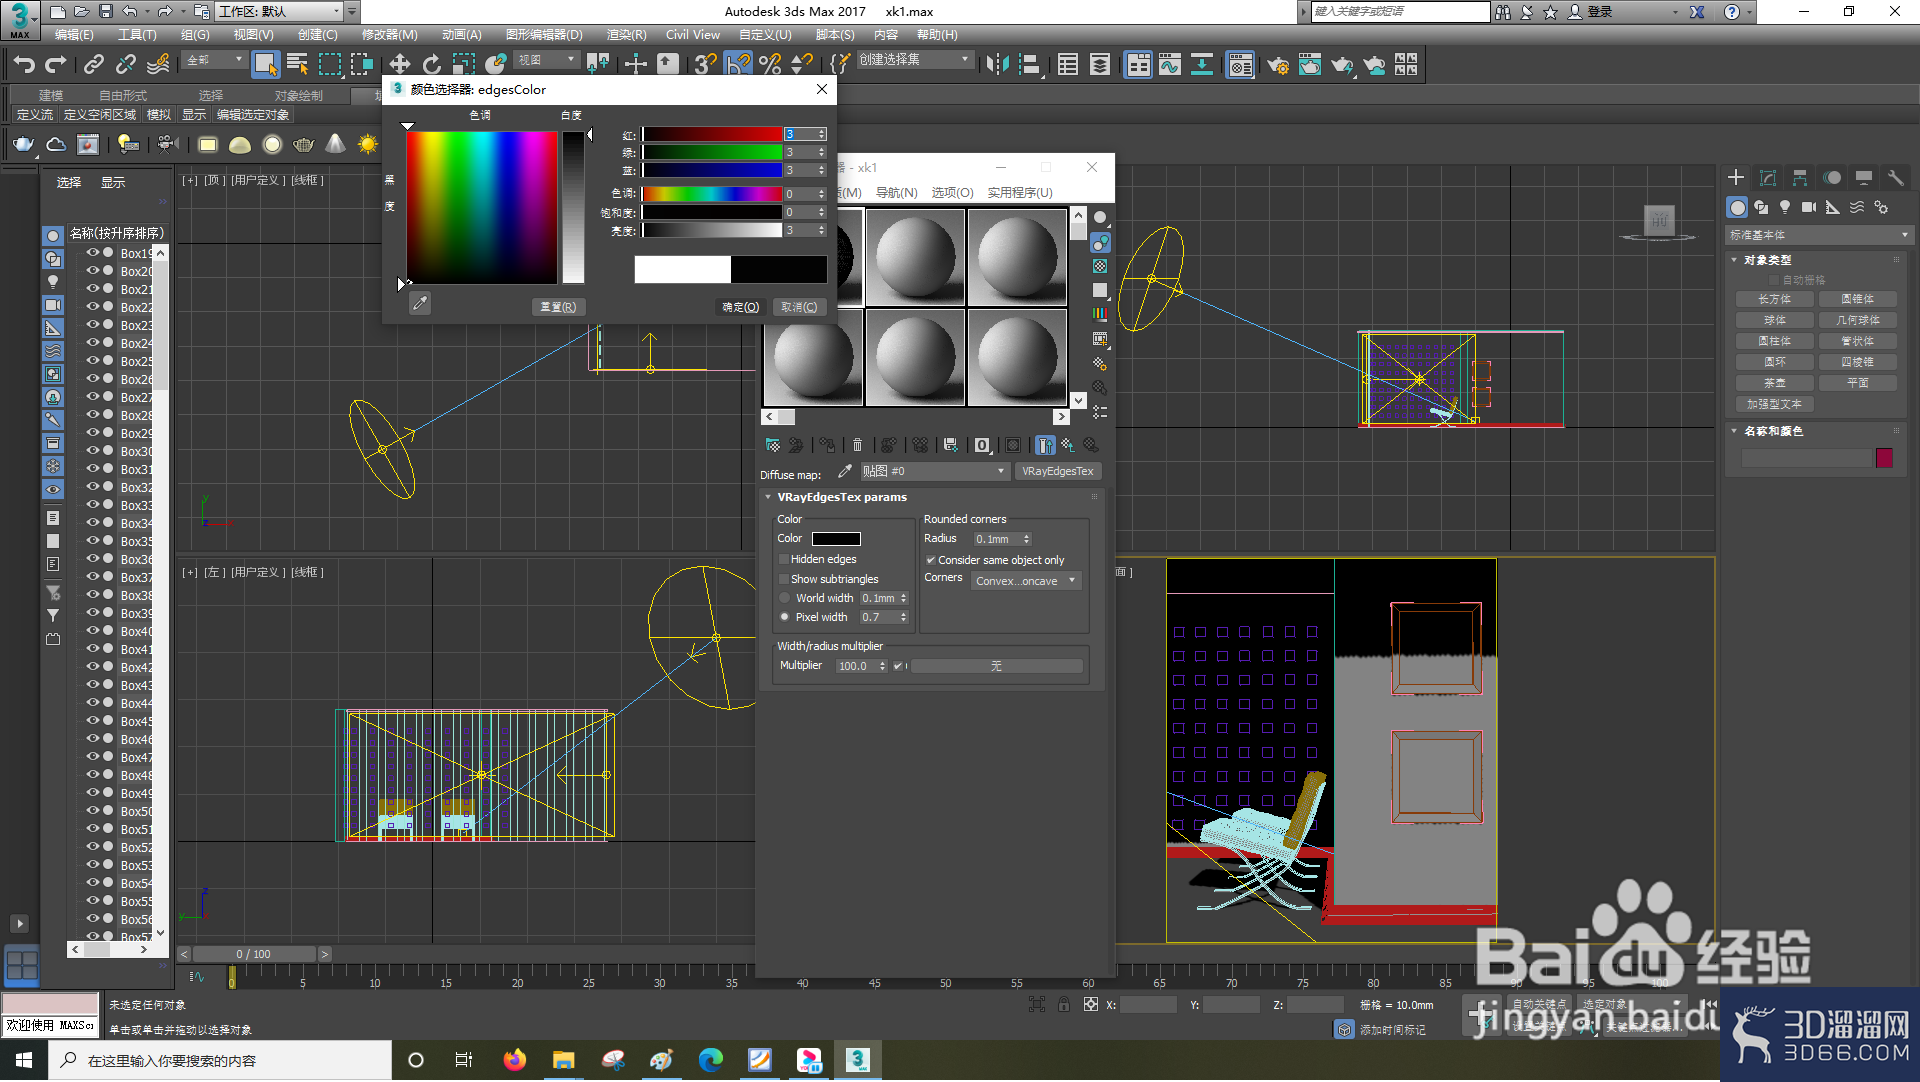Screen dimensions: 1920x1082
Task: Choose the Select and Move tool
Action: tap(399, 64)
